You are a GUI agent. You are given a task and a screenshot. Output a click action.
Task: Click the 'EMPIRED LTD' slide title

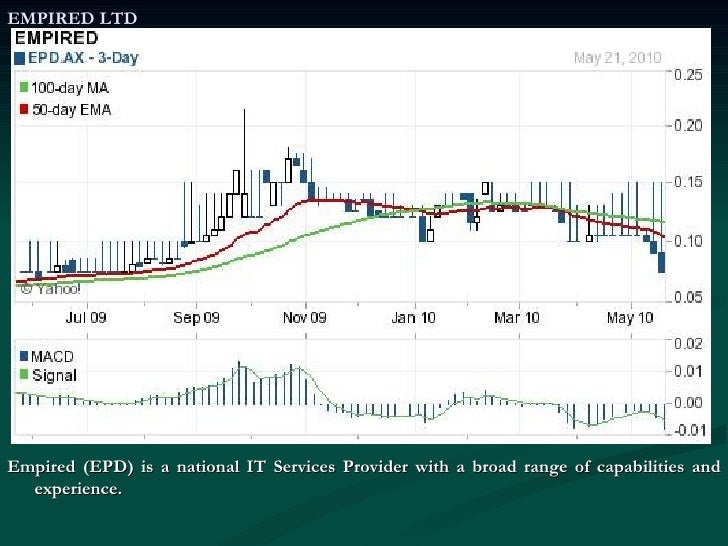[x=72, y=18]
